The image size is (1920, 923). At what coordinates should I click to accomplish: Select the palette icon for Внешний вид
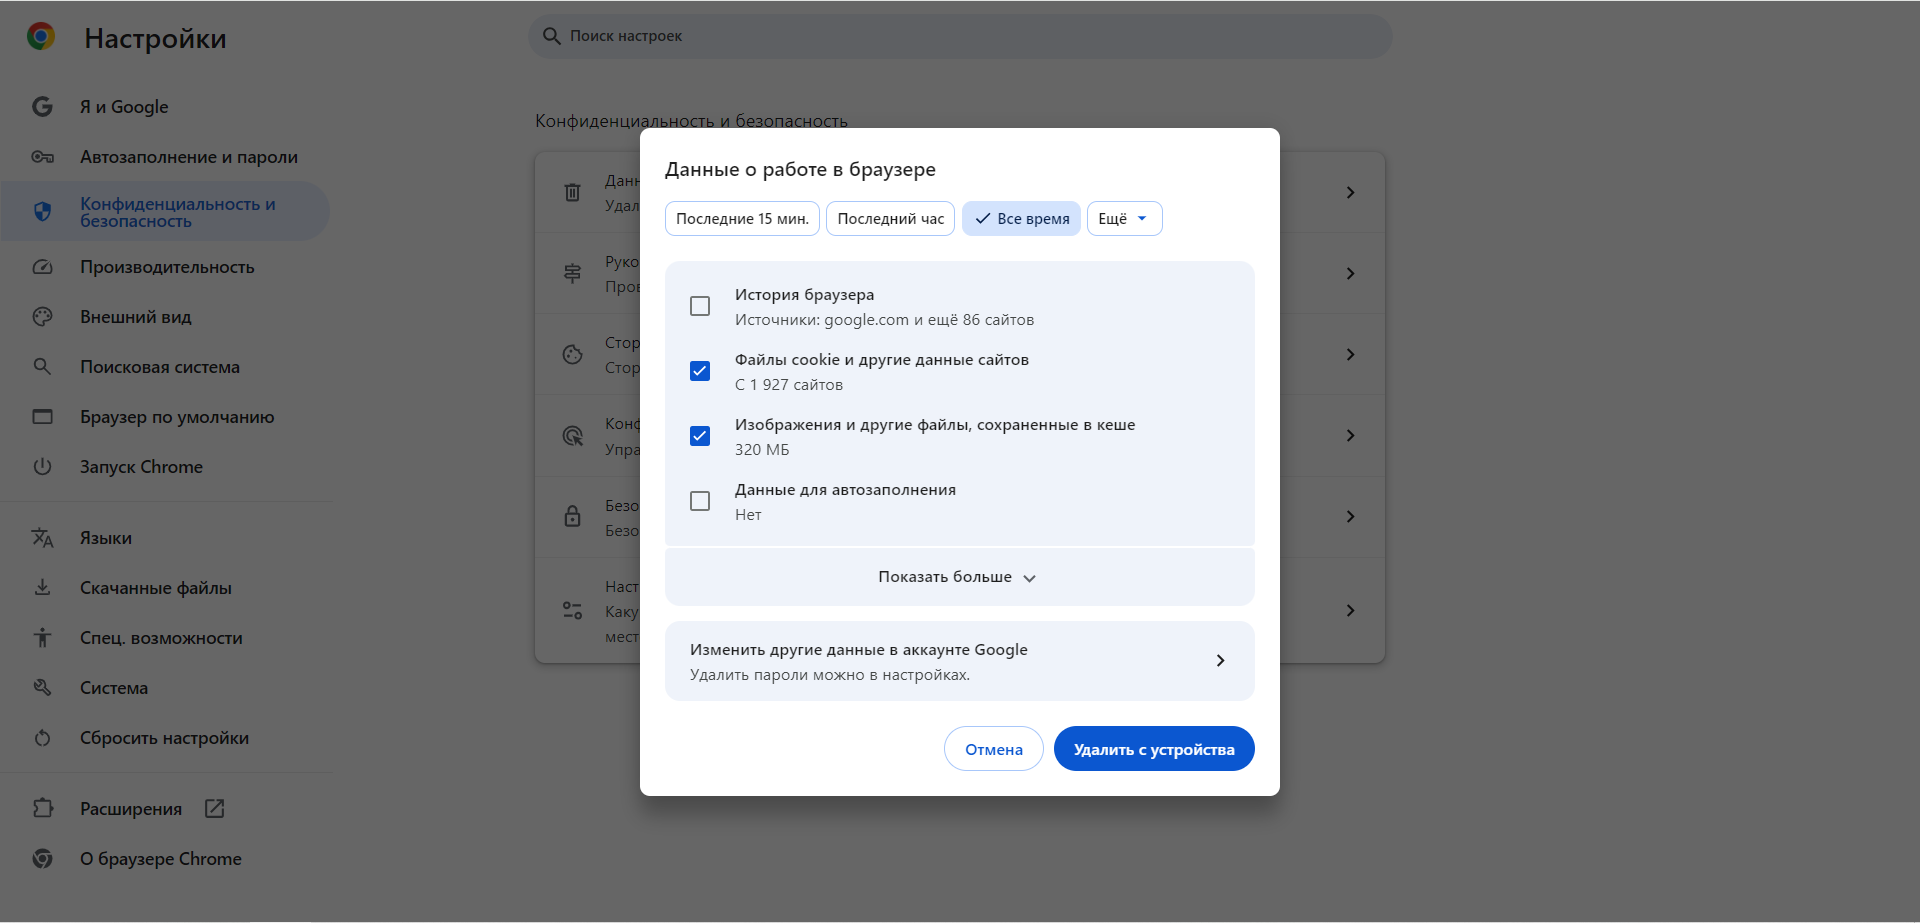point(42,316)
